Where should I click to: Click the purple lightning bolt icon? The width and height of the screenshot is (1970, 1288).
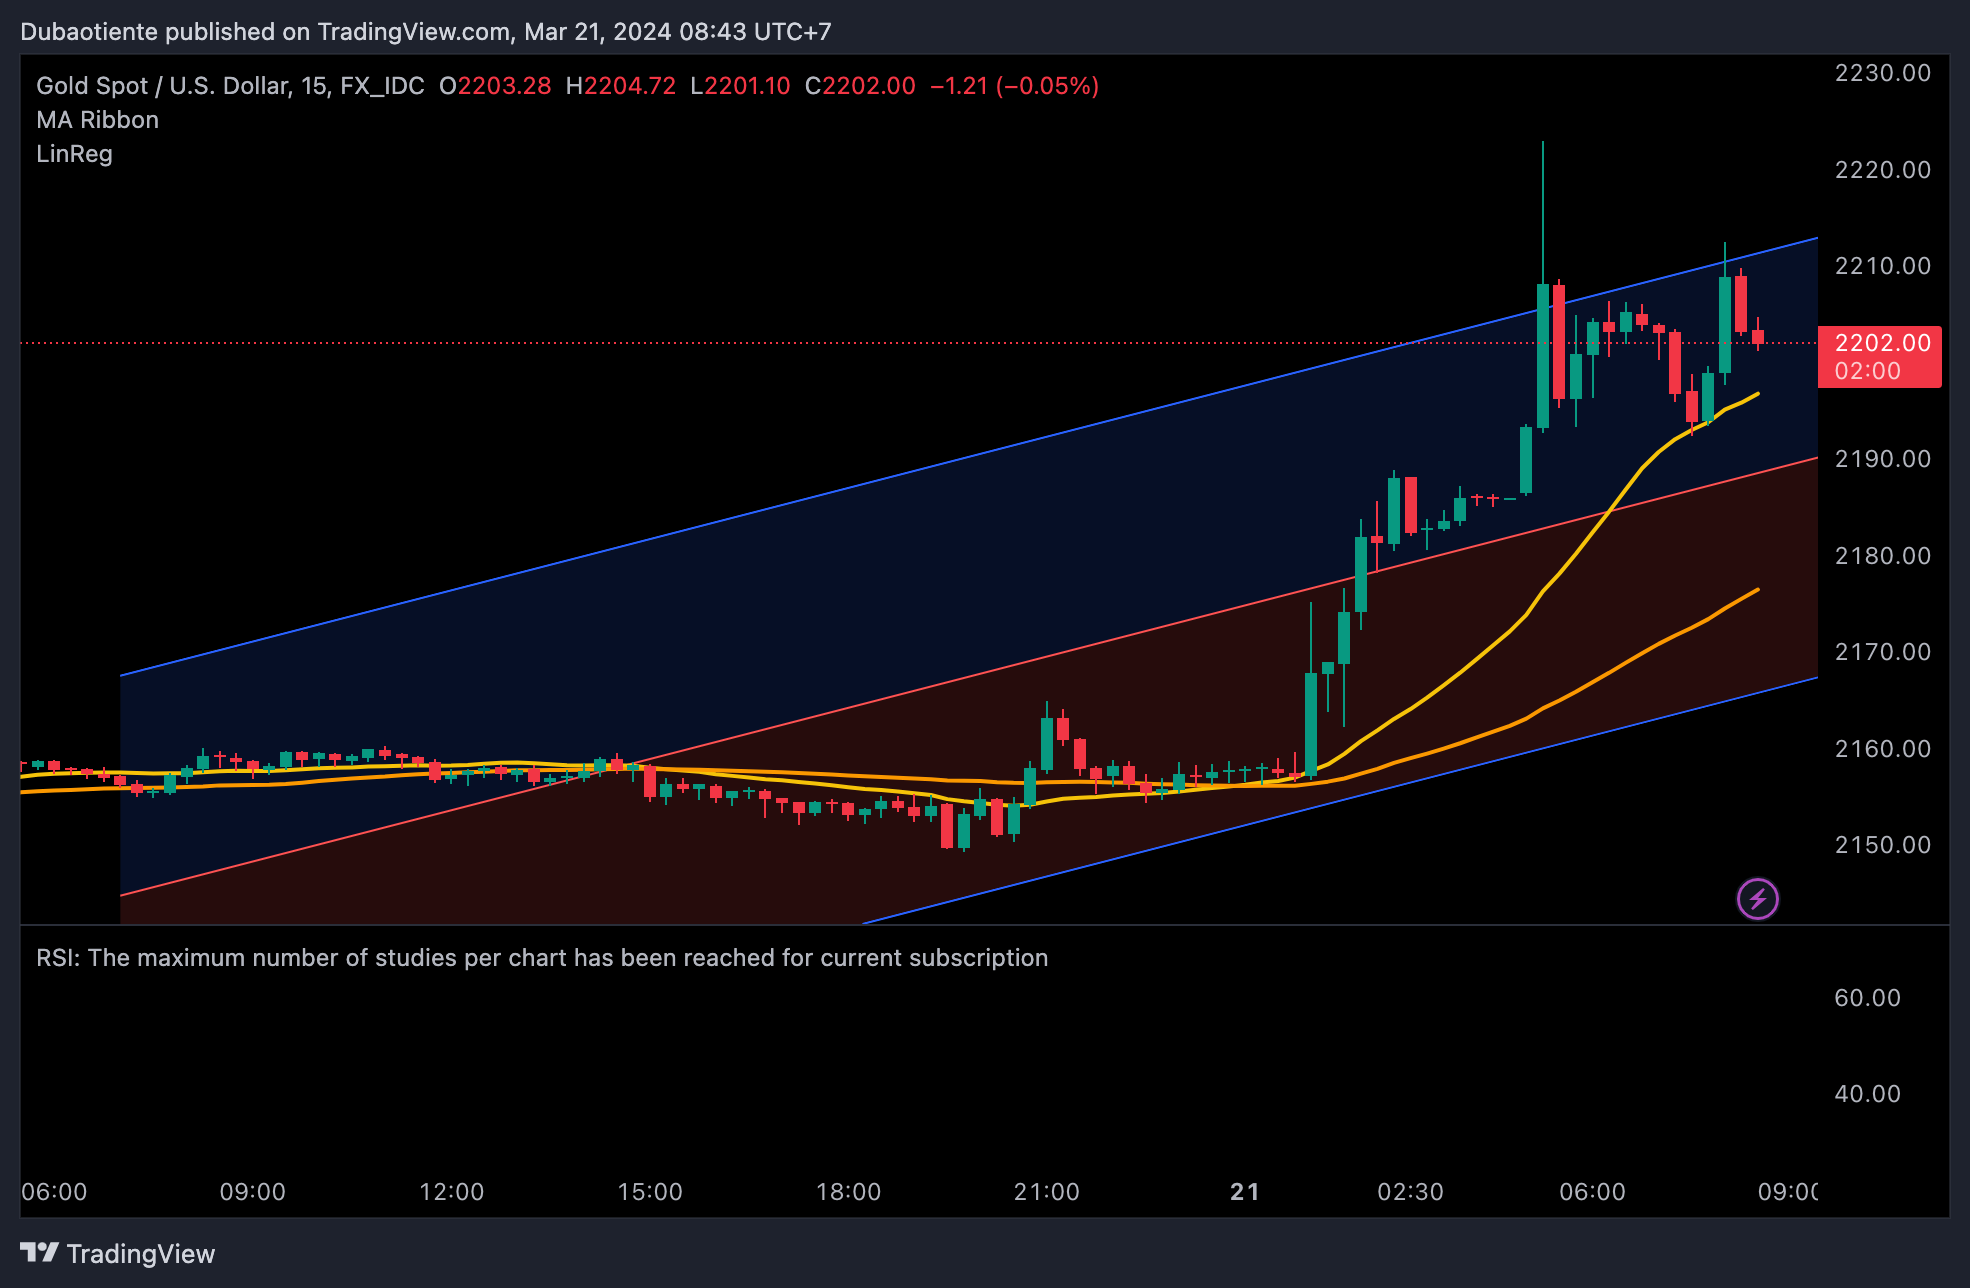click(1757, 899)
